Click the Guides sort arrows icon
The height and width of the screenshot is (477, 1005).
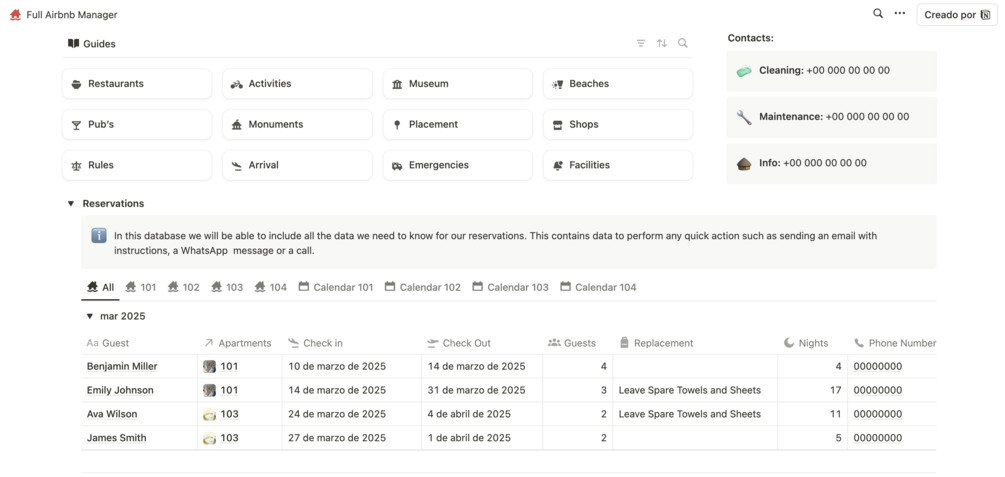pos(662,44)
